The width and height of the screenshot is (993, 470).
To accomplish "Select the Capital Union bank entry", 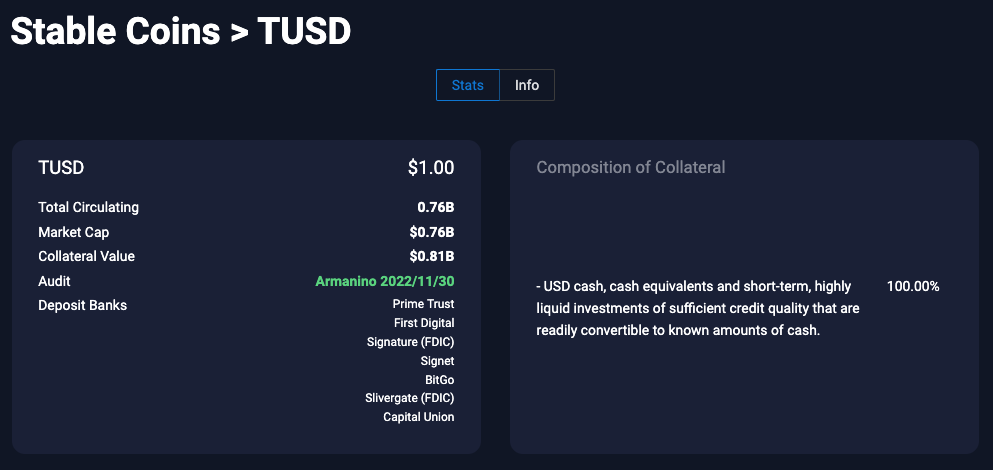I will coord(418,417).
